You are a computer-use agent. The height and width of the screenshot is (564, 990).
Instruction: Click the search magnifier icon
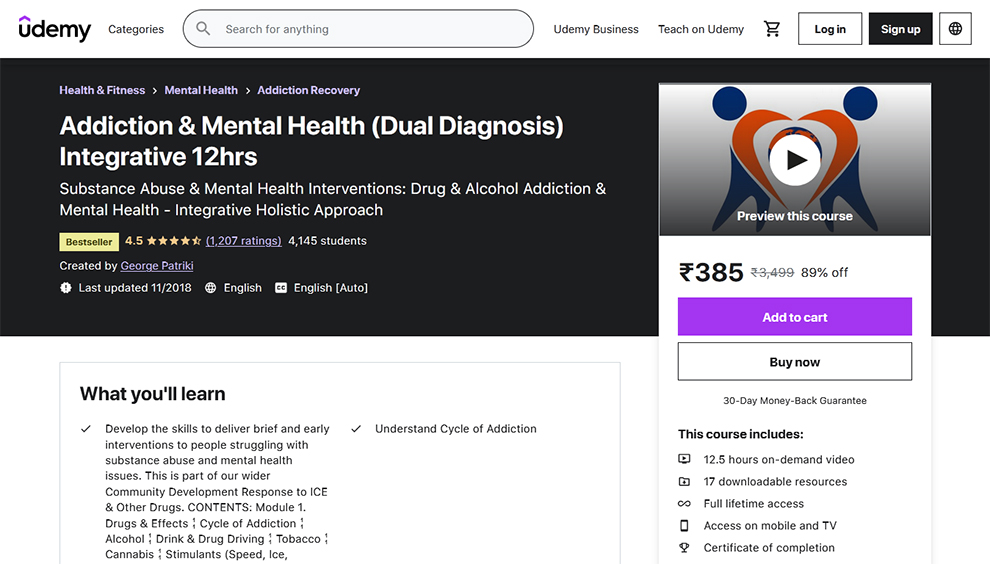pyautogui.click(x=204, y=29)
